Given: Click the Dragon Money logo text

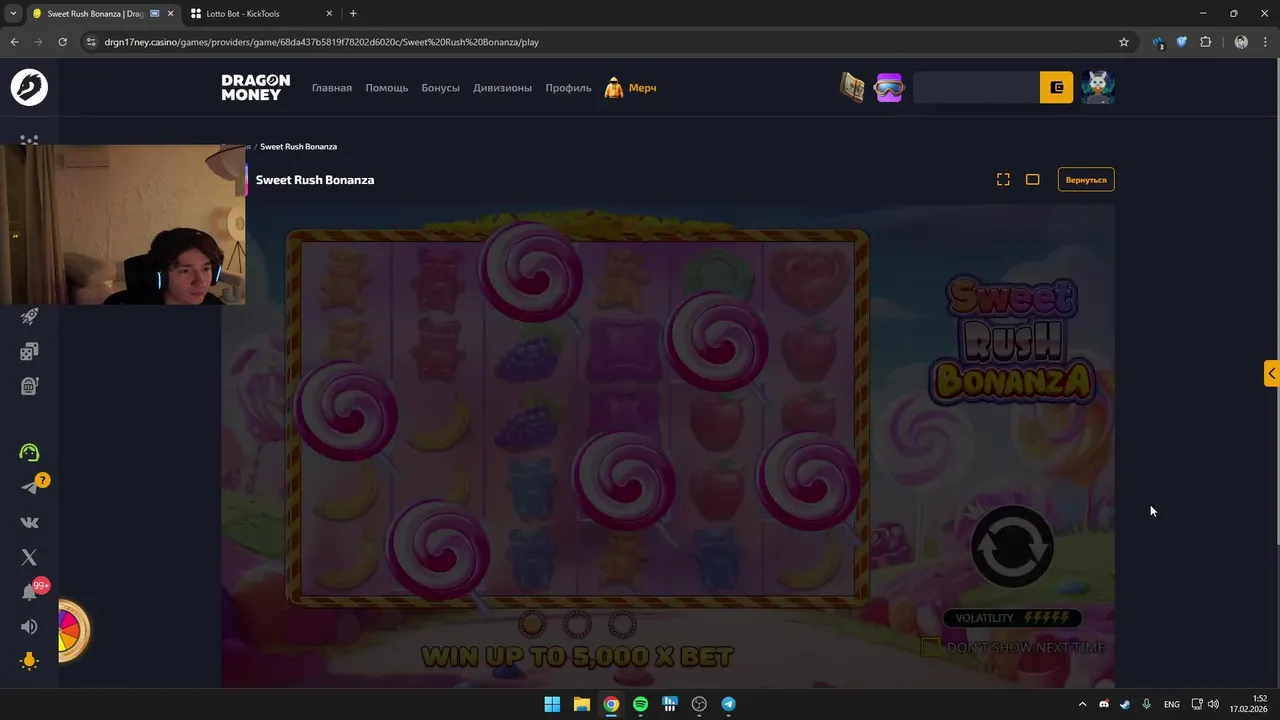Looking at the screenshot, I should [x=256, y=87].
